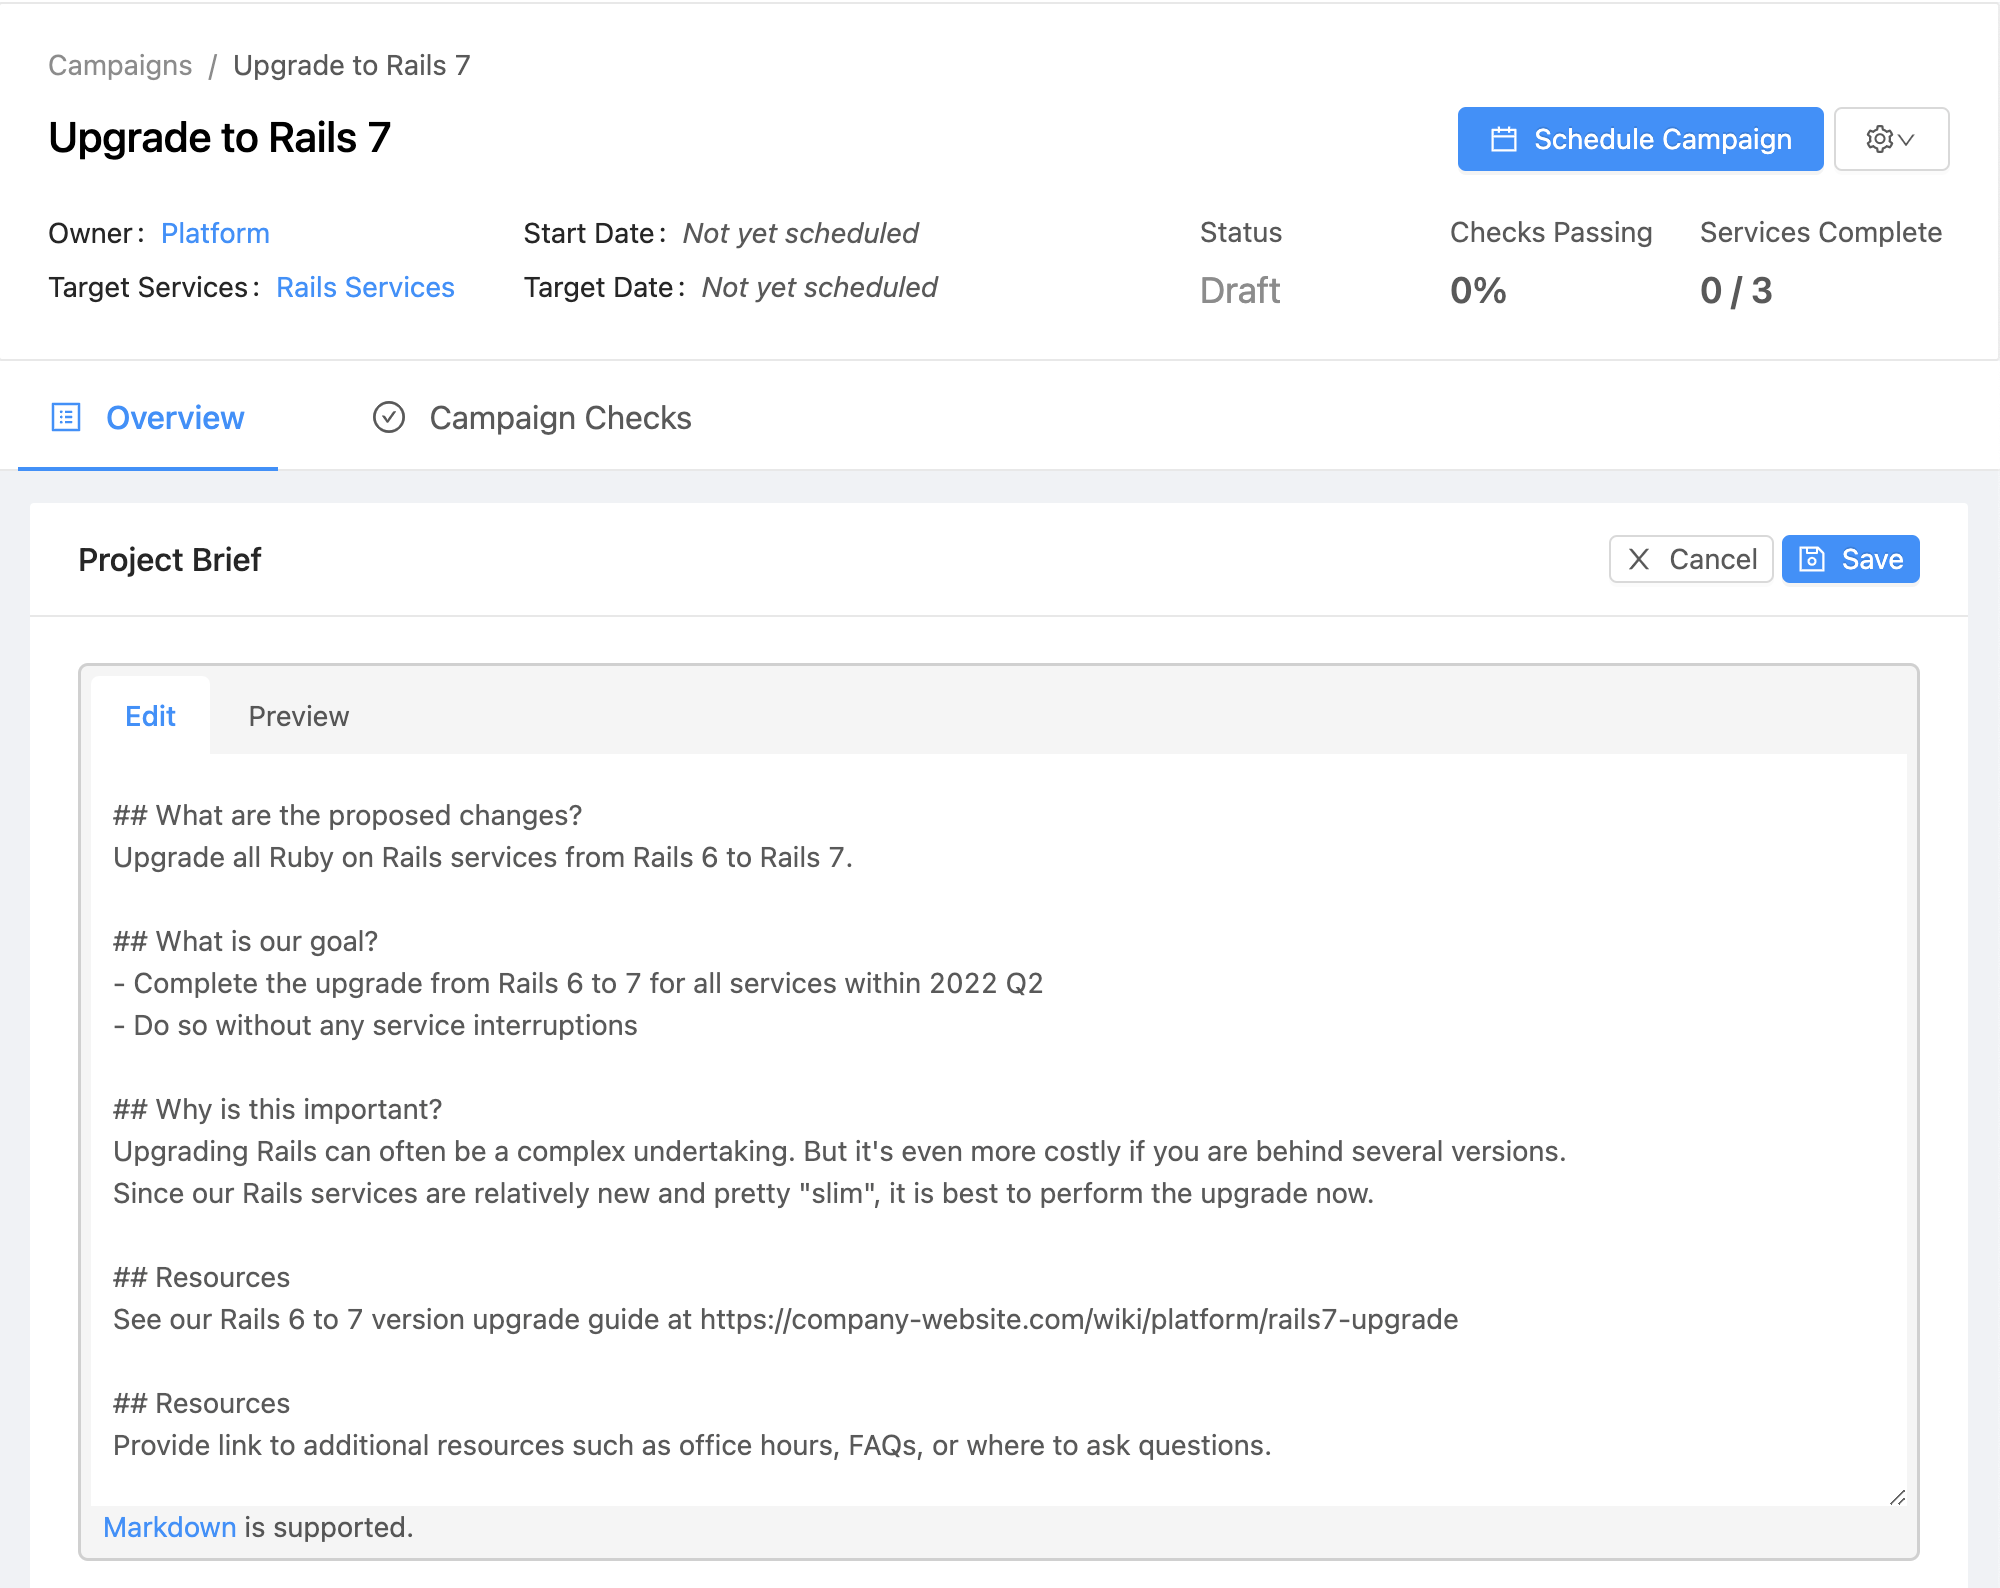Click the 'Upgrade to Rails 7' breadcrumb text
The image size is (2000, 1588).
point(352,65)
